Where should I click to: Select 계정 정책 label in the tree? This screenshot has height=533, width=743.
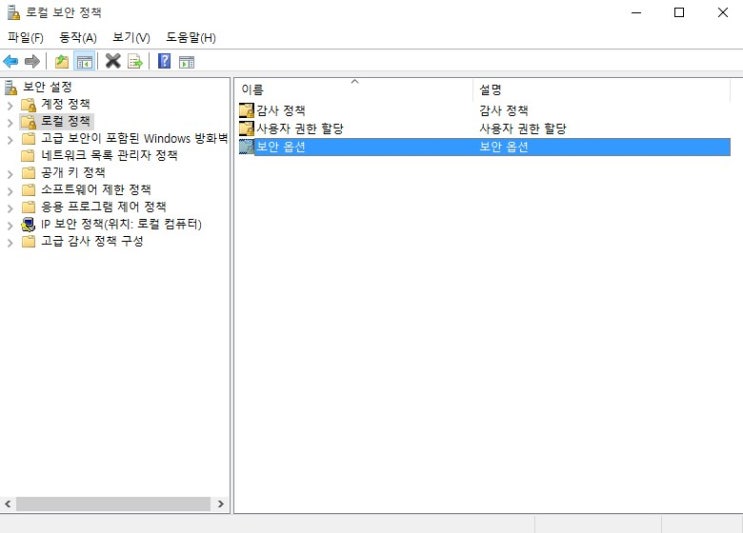tap(65, 104)
